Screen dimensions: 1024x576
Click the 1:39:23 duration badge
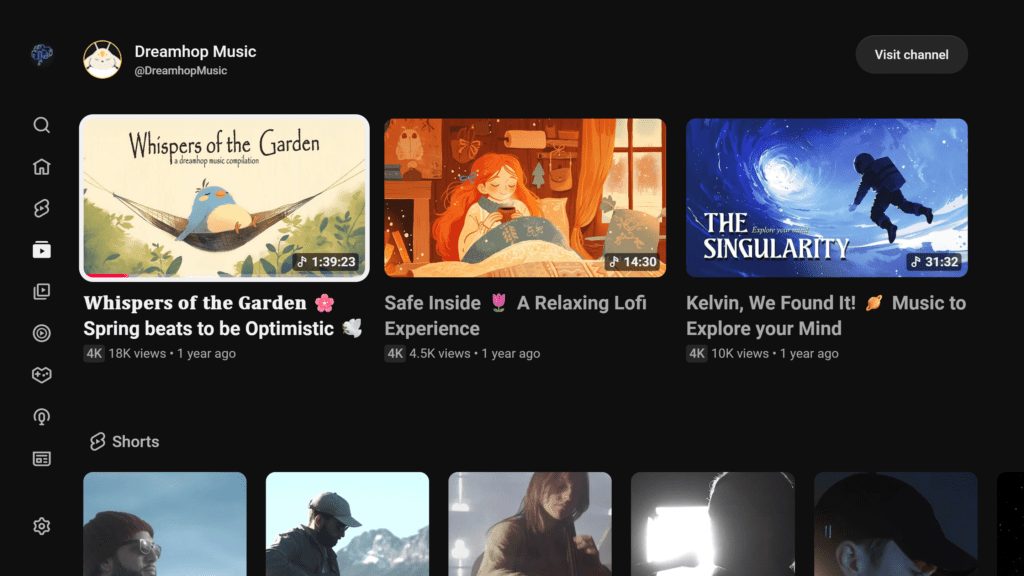pyautogui.click(x=327, y=262)
